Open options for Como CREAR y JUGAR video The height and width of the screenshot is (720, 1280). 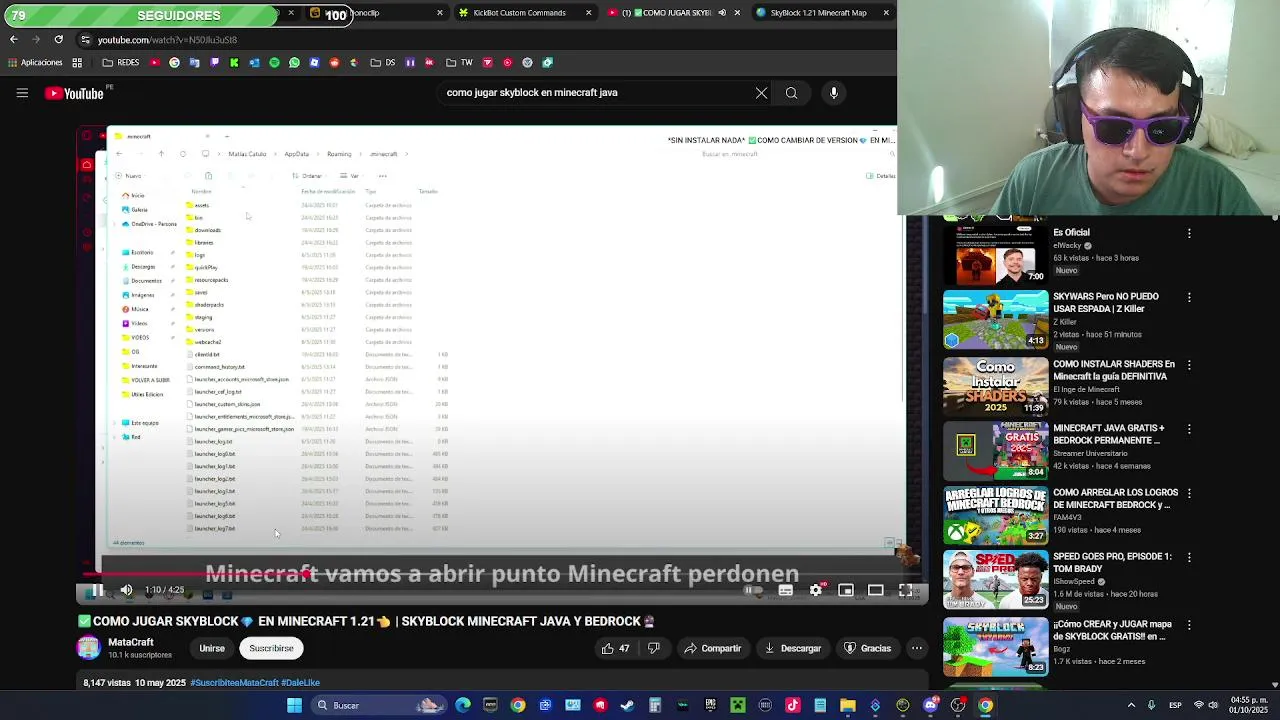coord(1189,625)
